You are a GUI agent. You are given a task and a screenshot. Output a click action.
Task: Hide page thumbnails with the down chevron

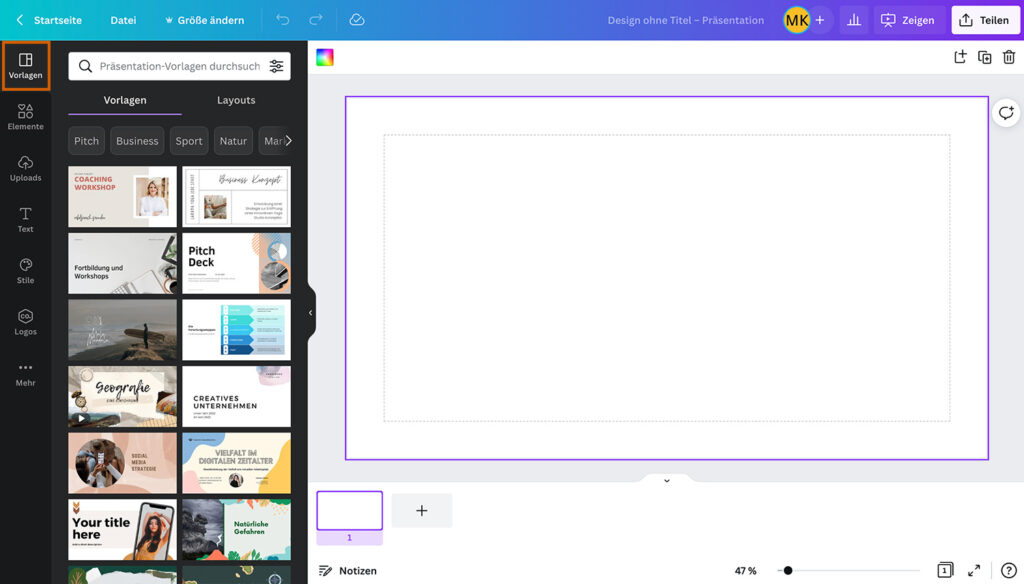(667, 481)
